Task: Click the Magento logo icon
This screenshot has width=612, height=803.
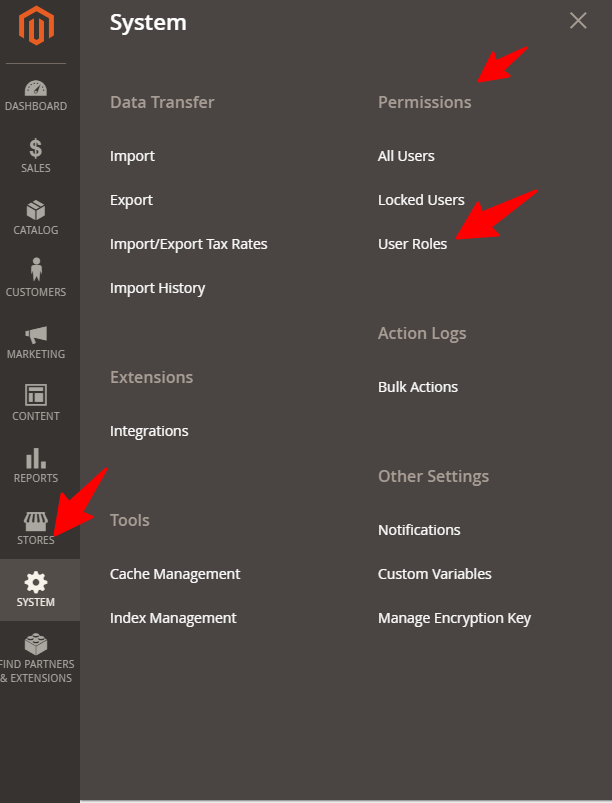Action: pyautogui.click(x=36, y=27)
